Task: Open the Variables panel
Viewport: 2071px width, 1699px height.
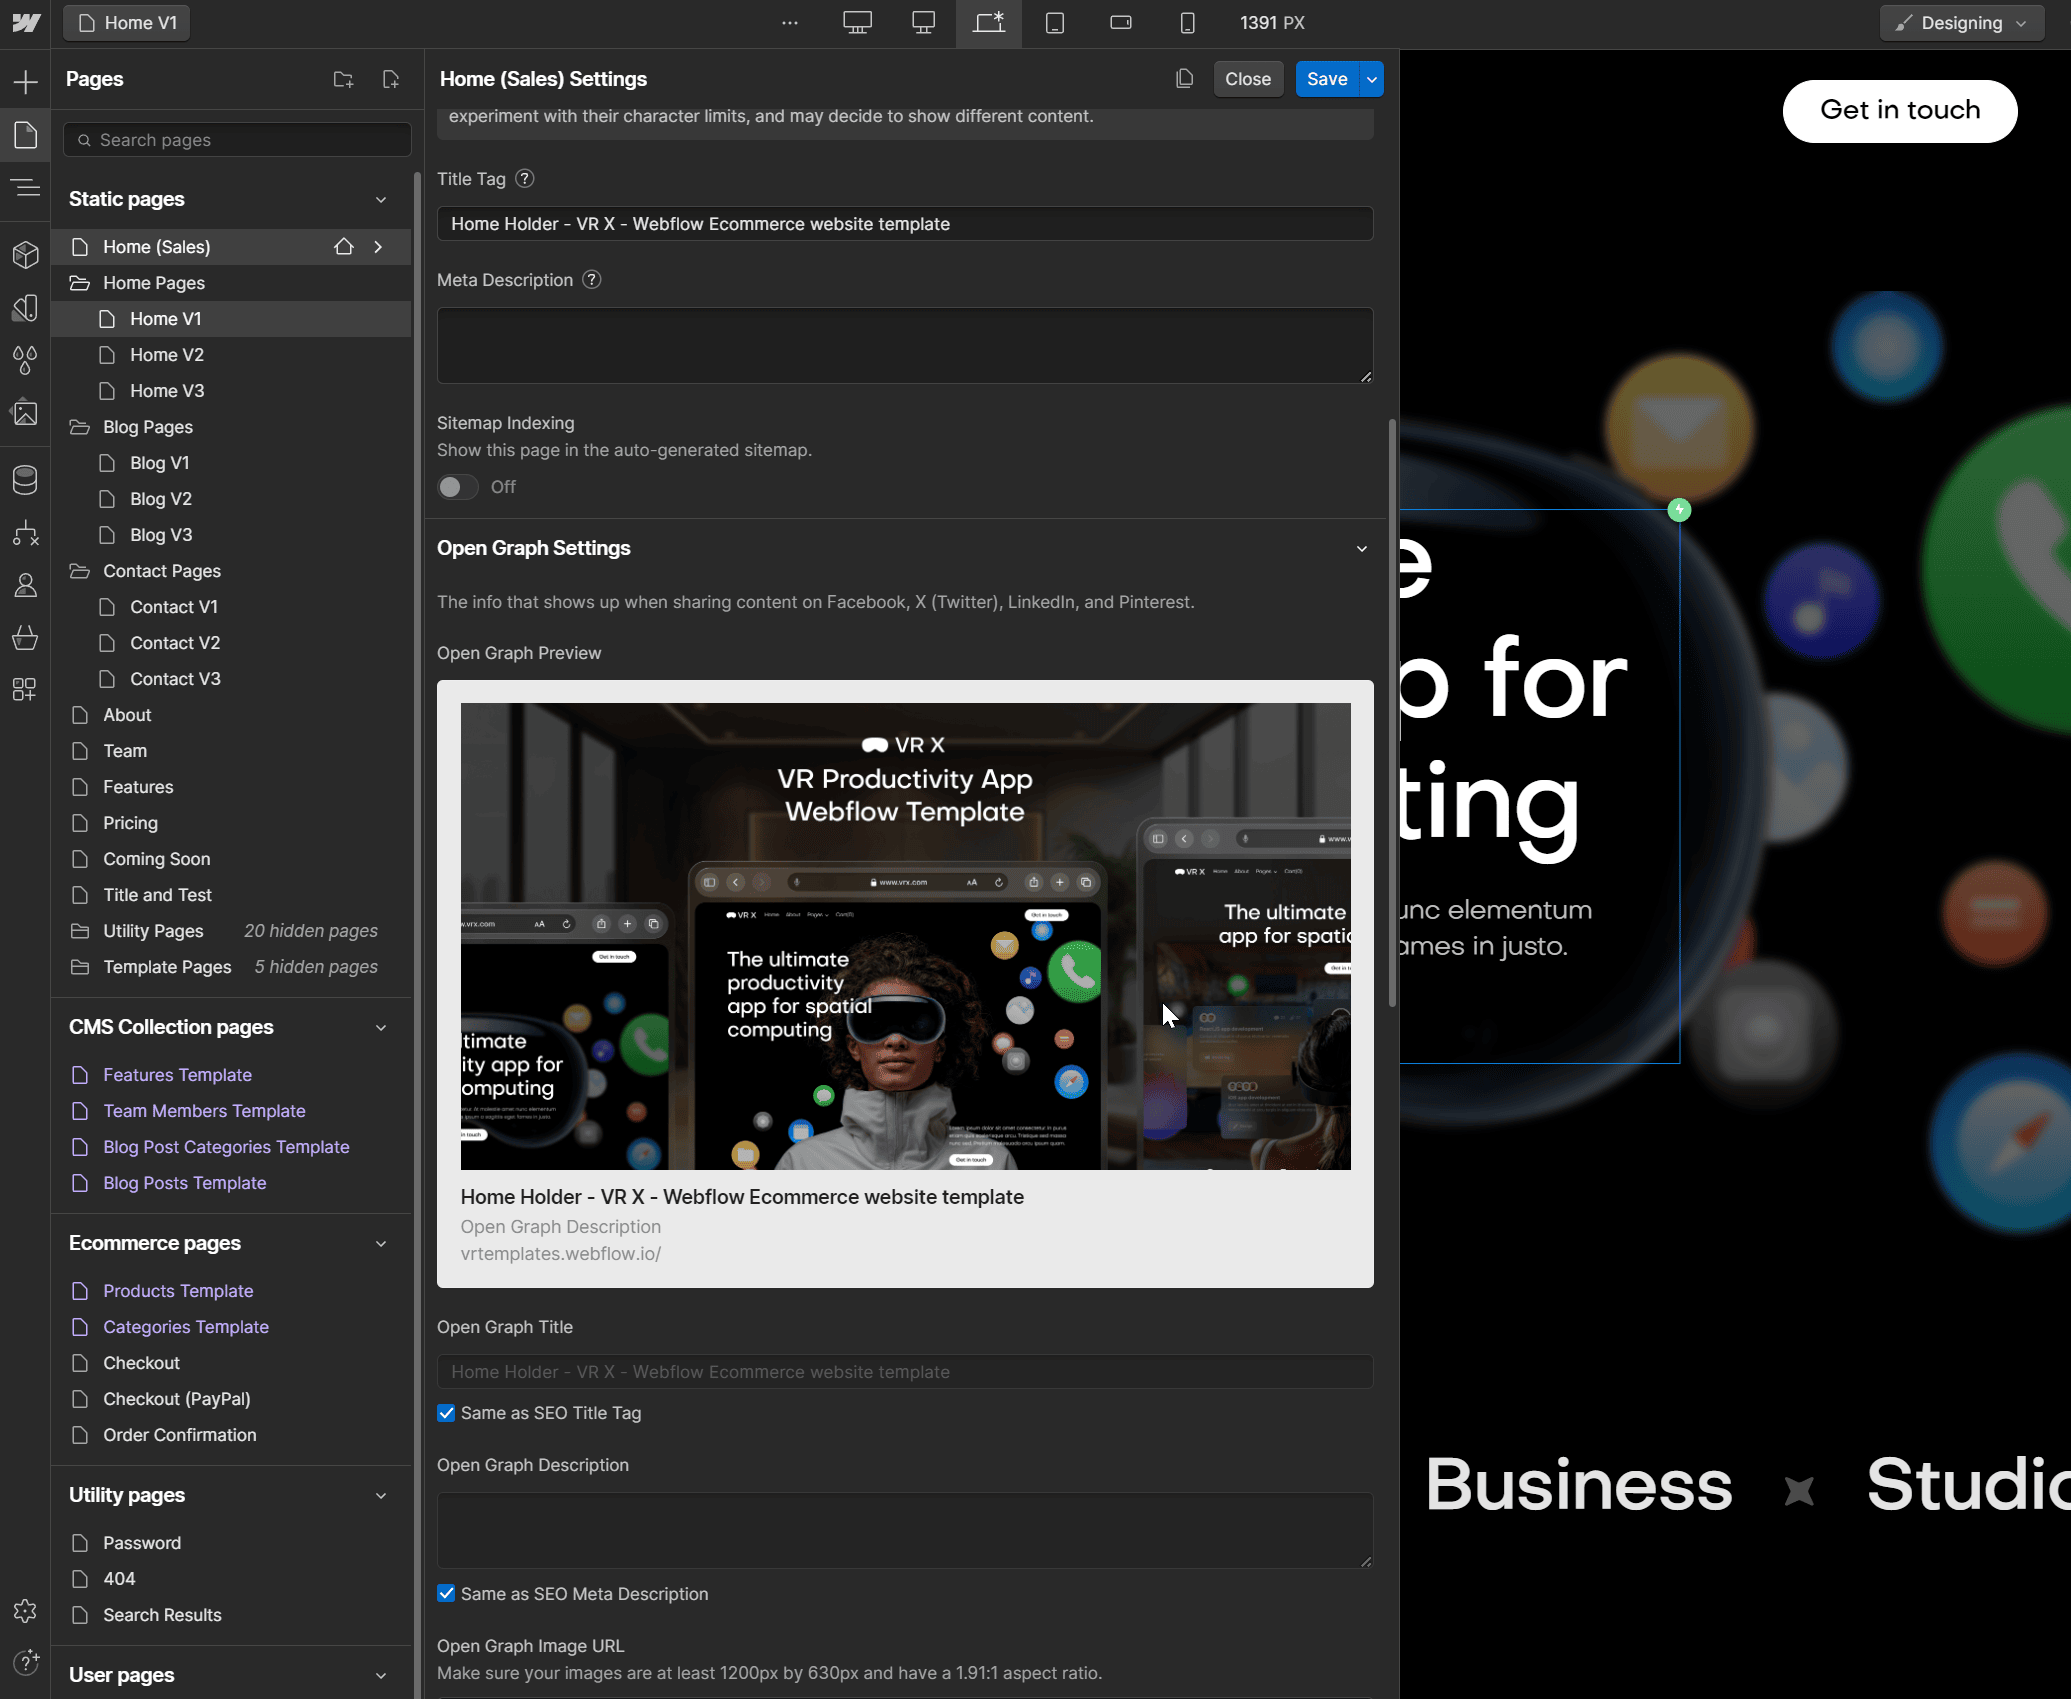Action: (25, 307)
